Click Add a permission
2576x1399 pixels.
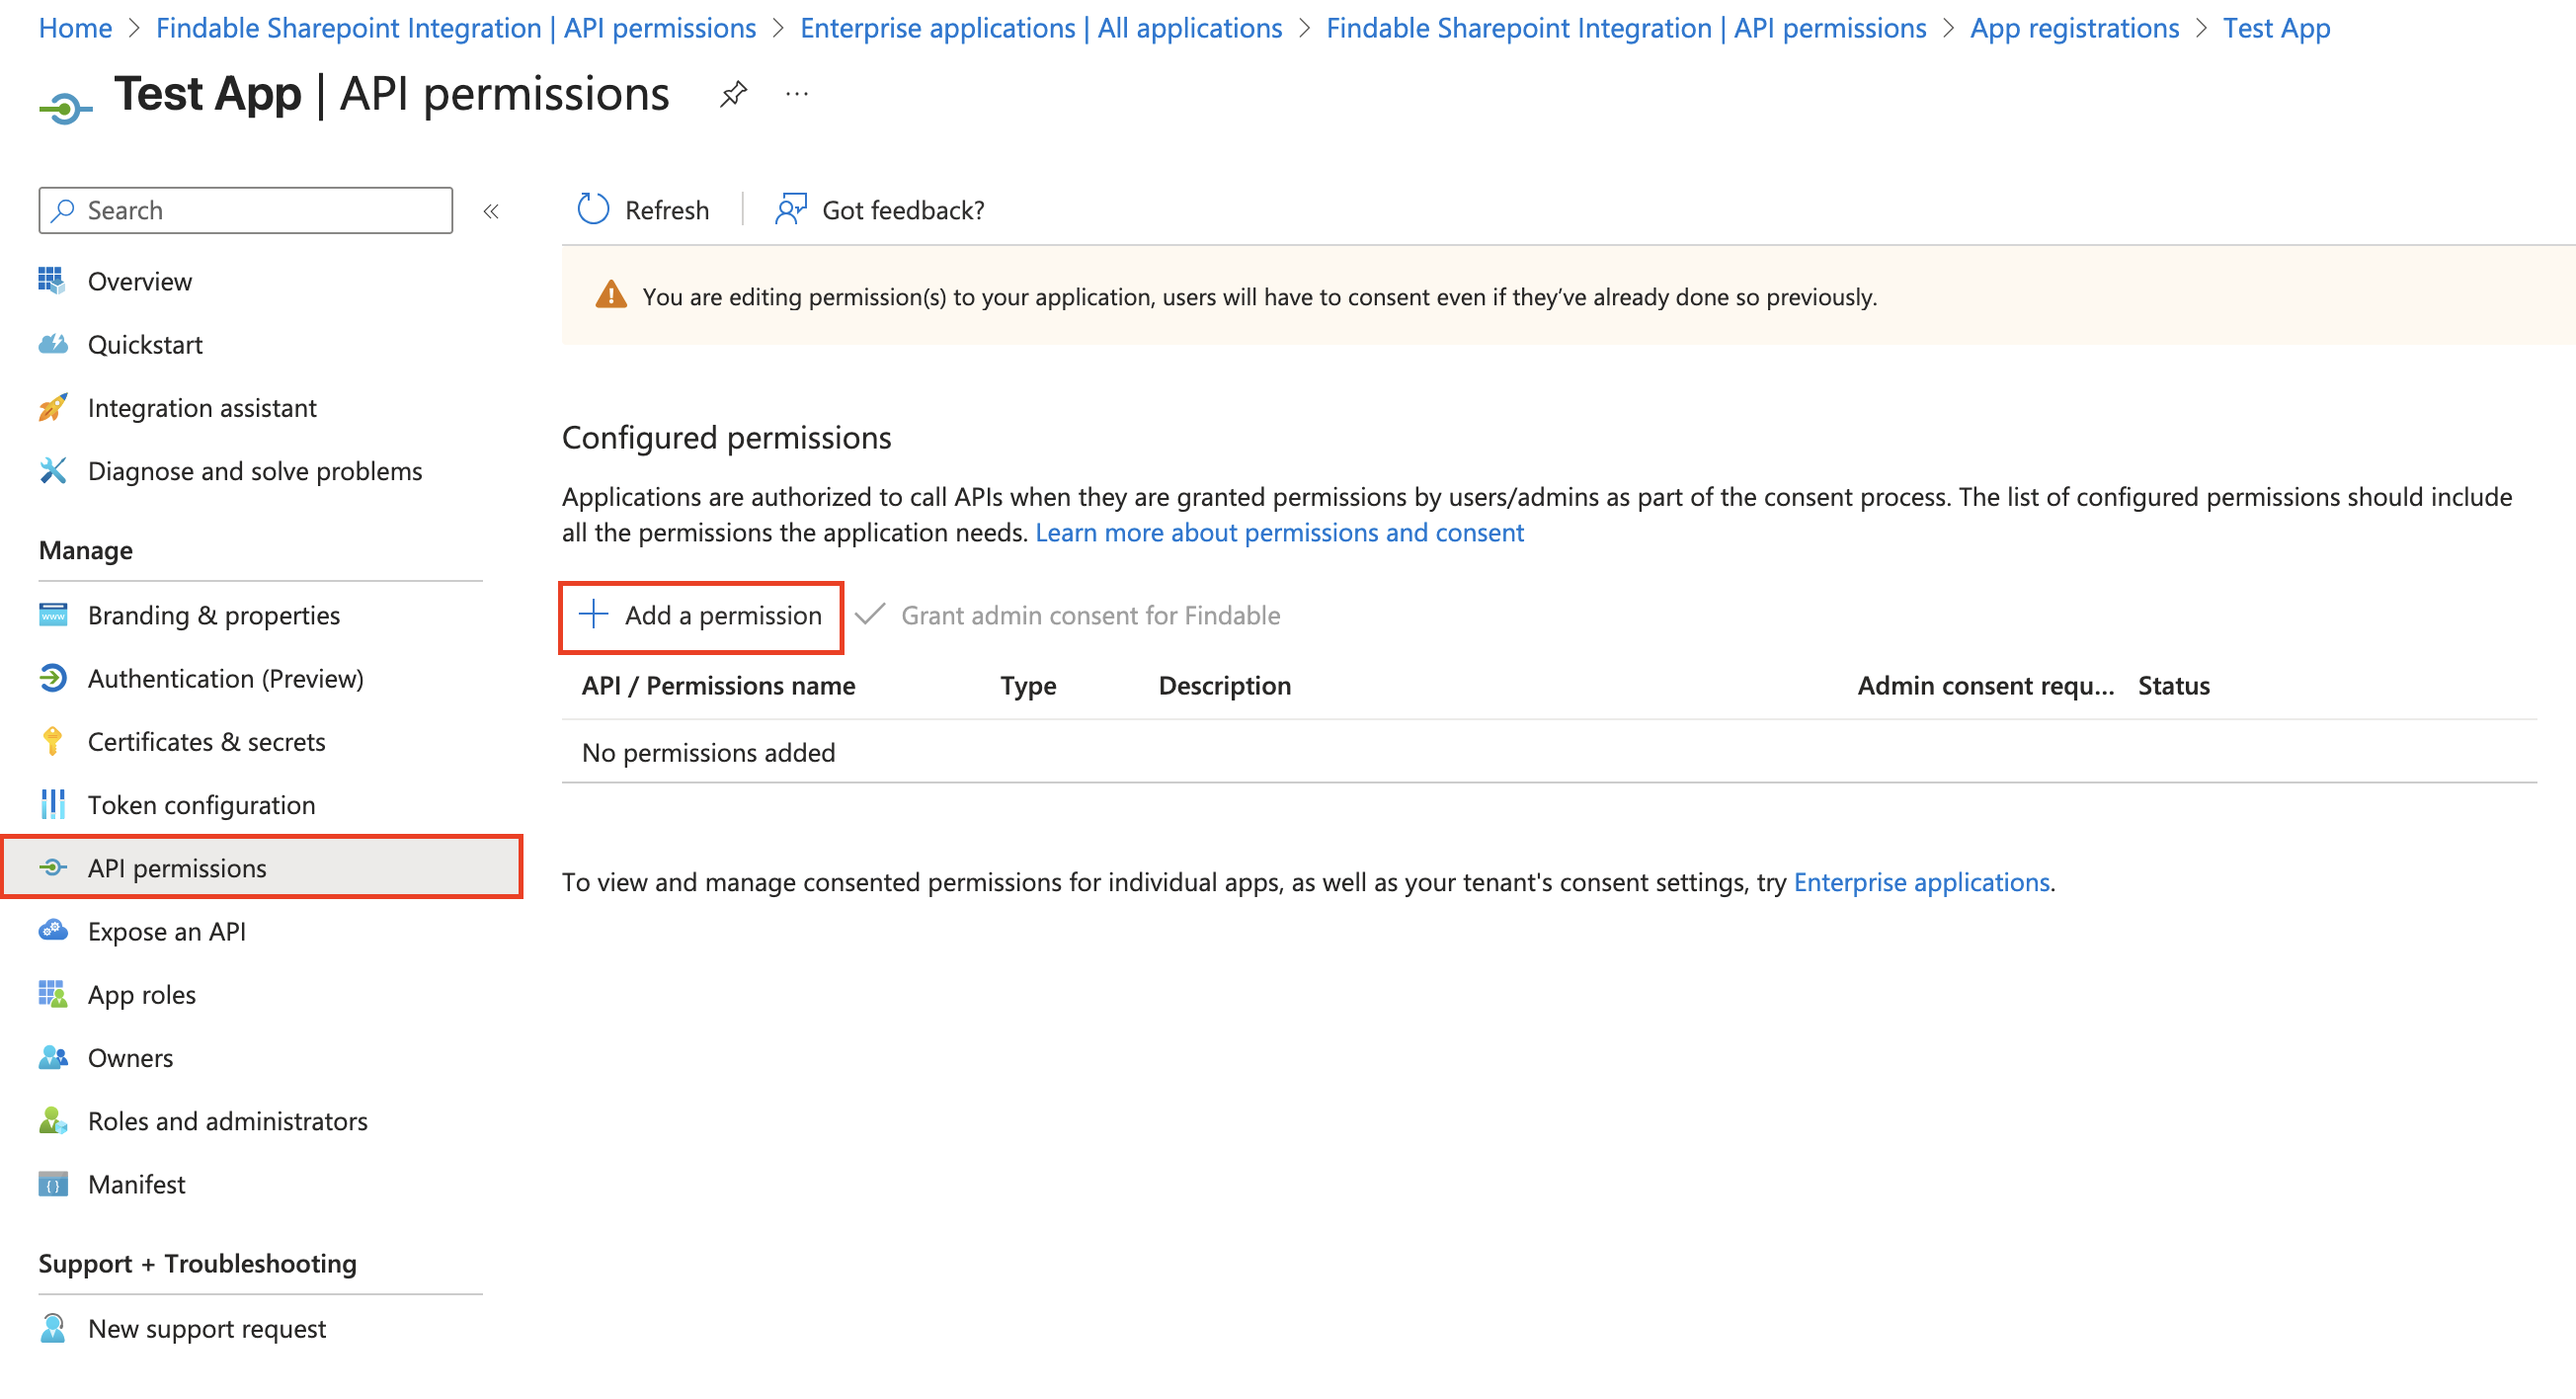(x=701, y=616)
